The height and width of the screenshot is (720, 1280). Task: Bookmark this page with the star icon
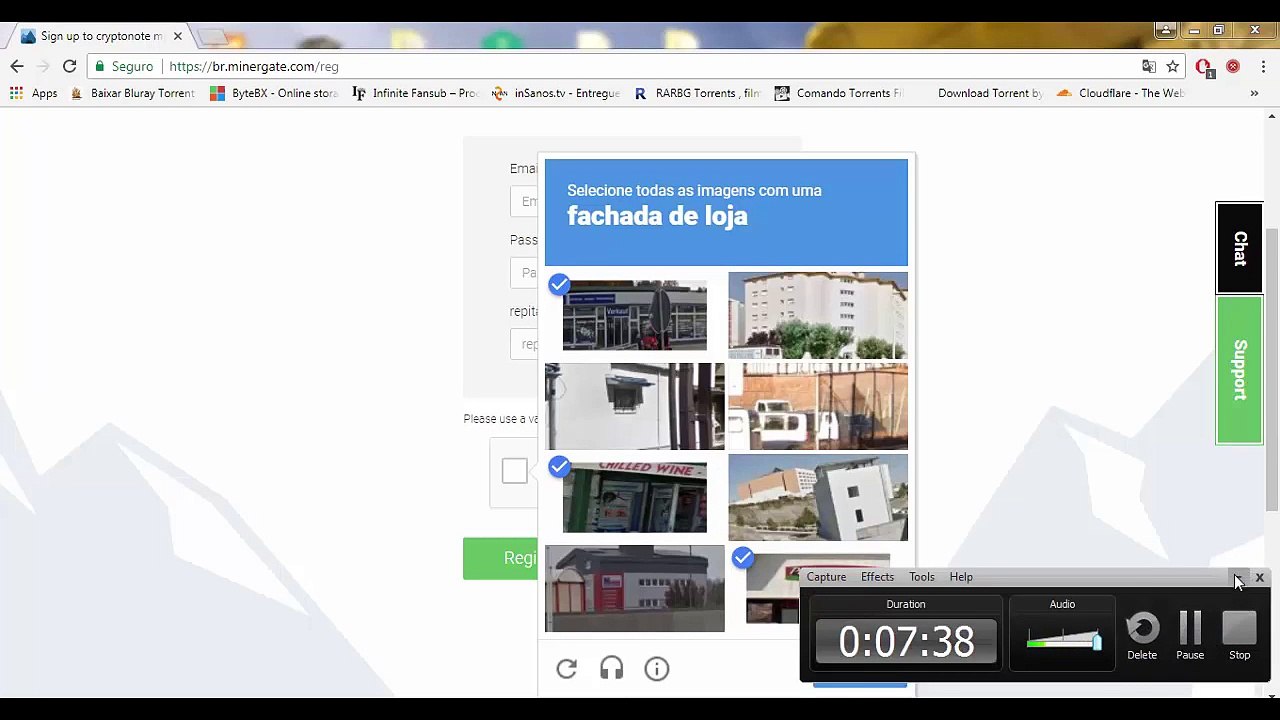point(1173,66)
